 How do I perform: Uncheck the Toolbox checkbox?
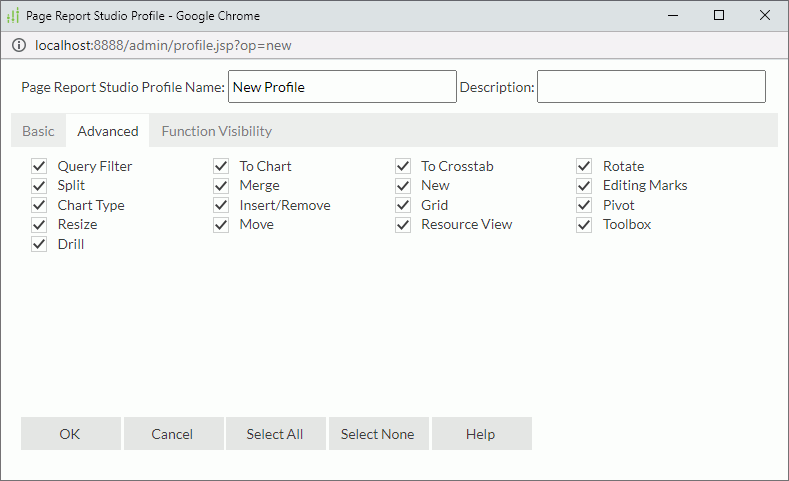584,224
